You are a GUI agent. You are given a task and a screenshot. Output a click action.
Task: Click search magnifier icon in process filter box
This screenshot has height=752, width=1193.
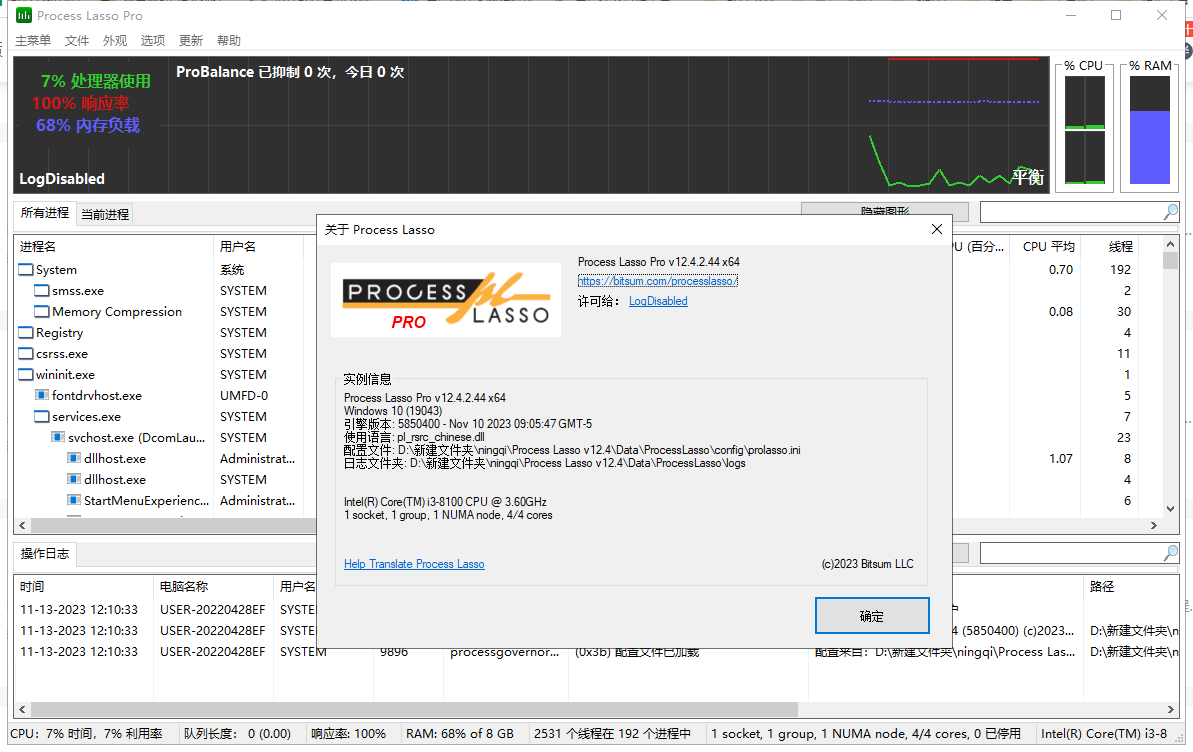coord(1171,212)
